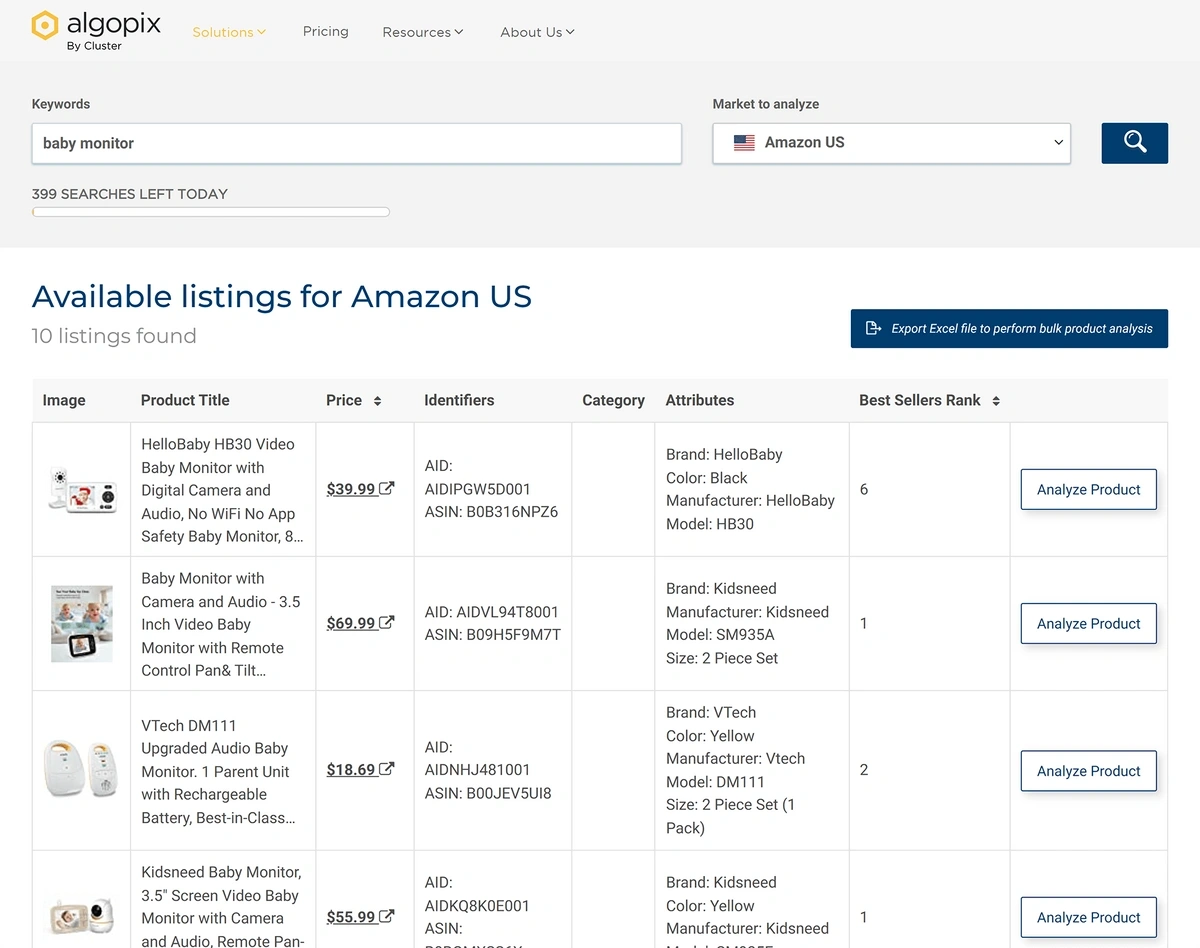Click the Available listings for Amazon US heading
Image resolution: width=1200 pixels, height=948 pixels.
tap(282, 296)
